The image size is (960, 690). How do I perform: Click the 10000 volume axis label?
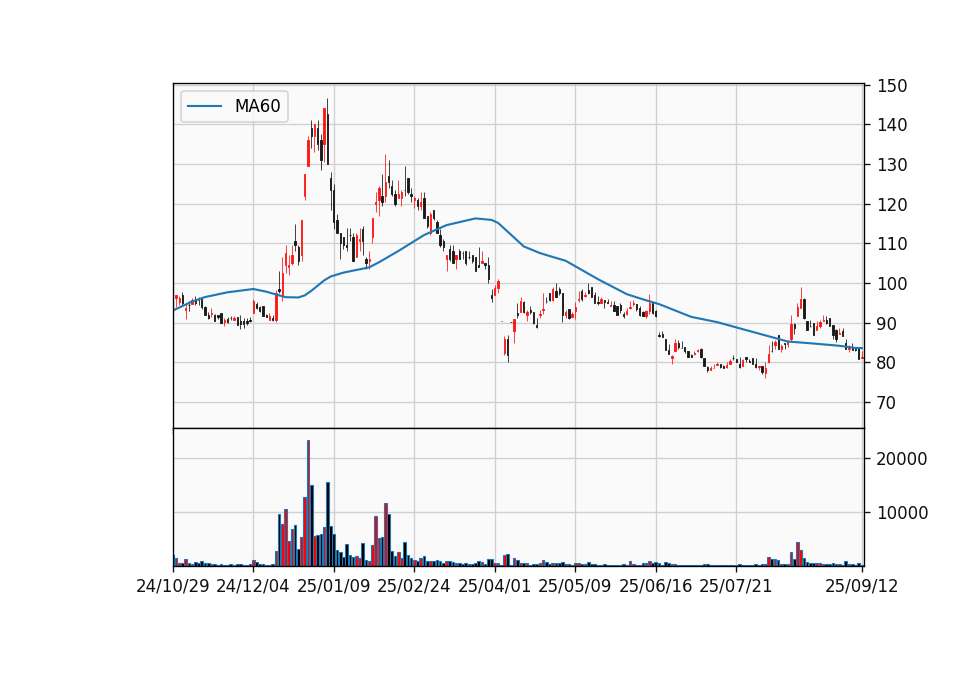902,512
